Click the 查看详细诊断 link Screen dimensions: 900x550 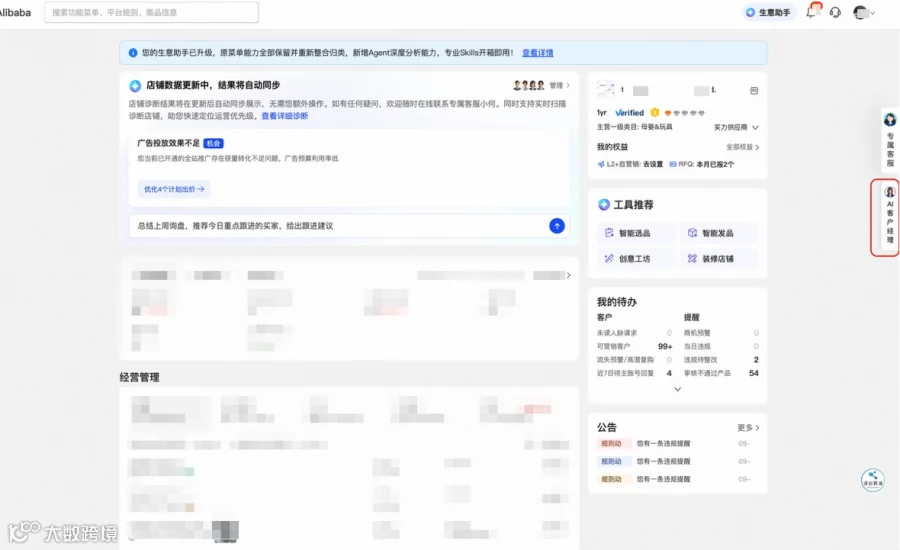pos(285,116)
